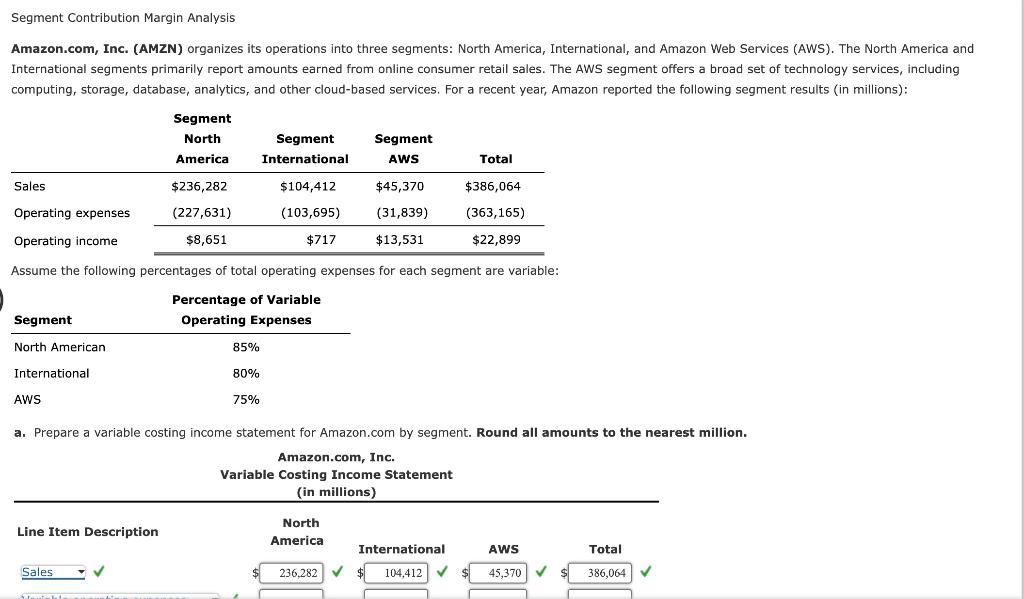
Task: Click the Segment Contribution Margin Analysis title
Action: coord(122,17)
